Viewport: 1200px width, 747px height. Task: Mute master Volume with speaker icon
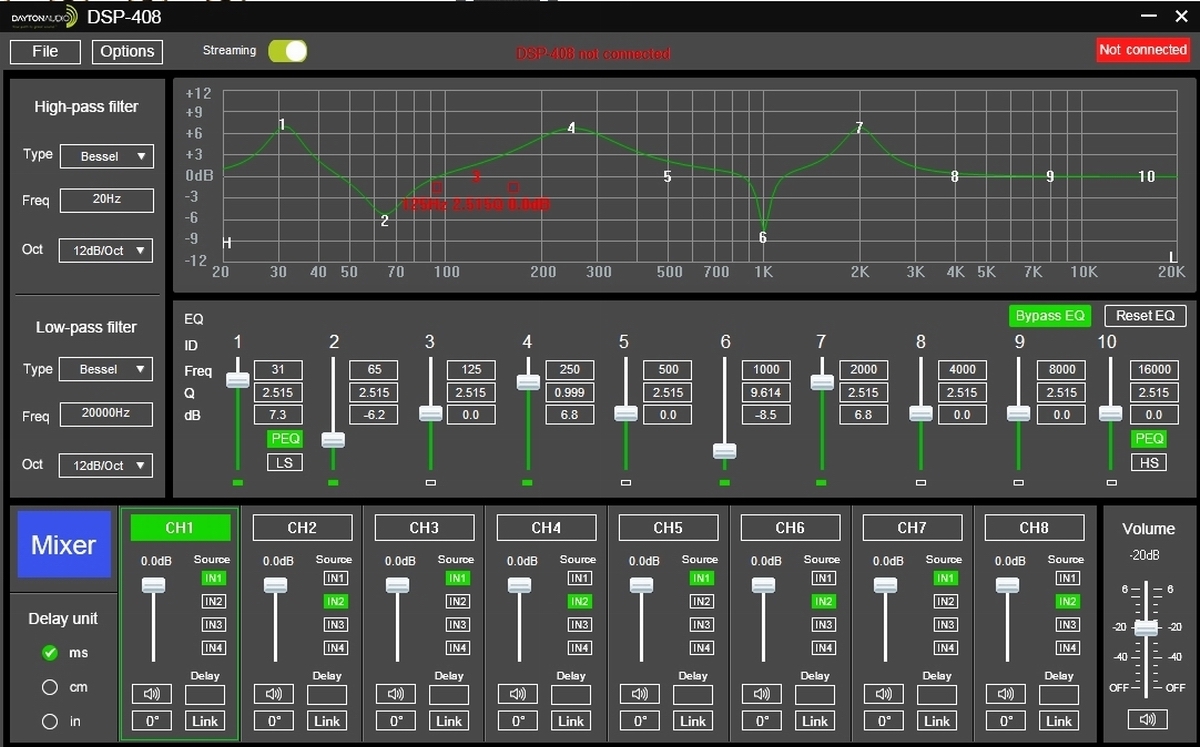pos(1147,719)
